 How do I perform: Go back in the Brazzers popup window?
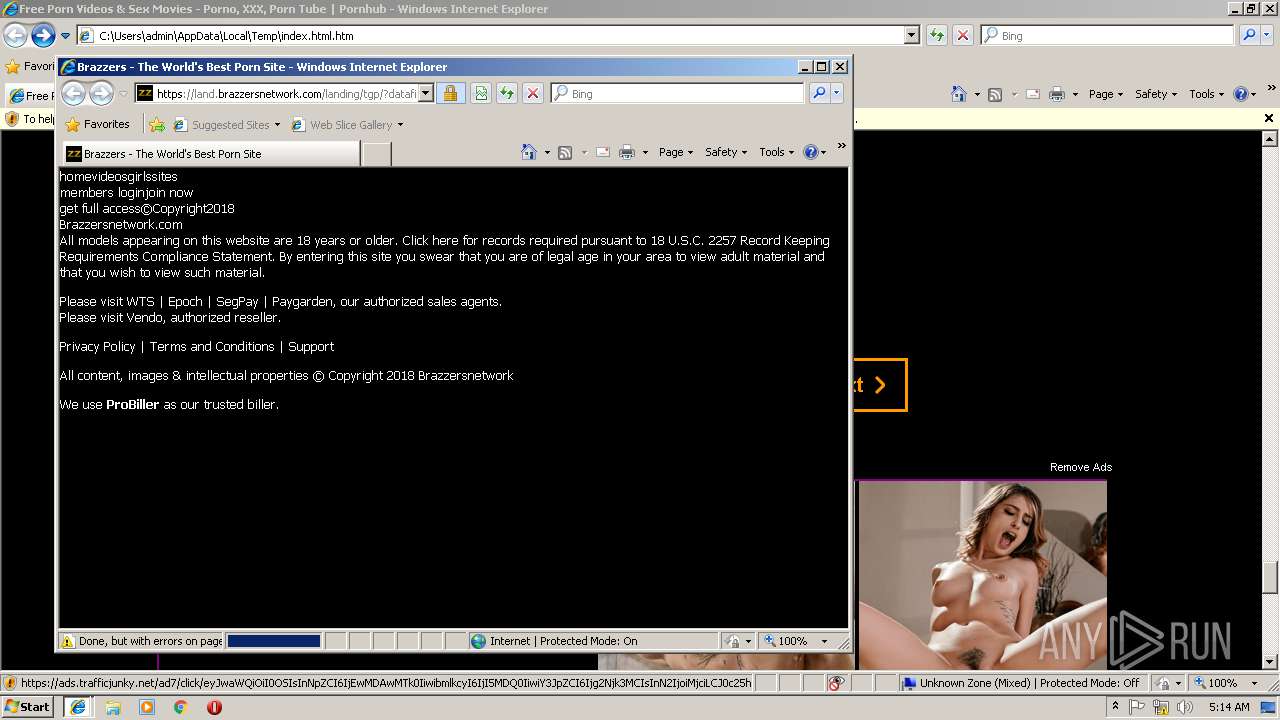73,93
